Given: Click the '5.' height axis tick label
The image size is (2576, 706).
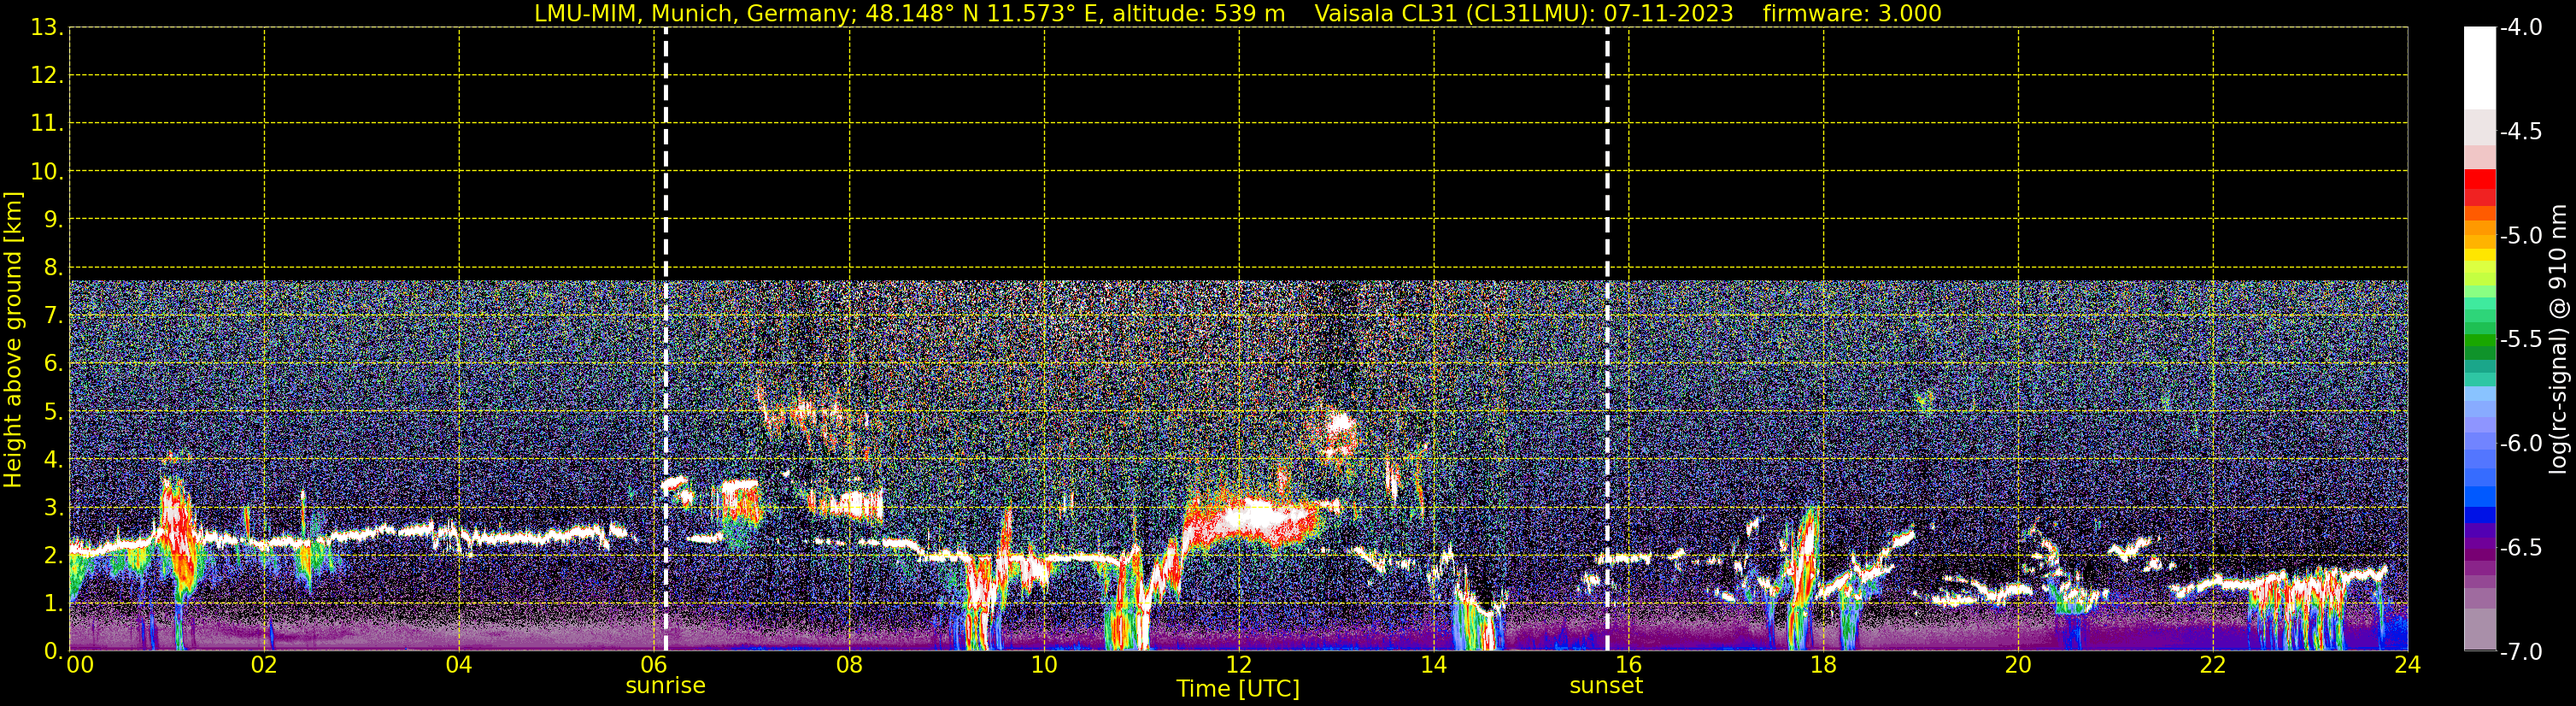Looking at the screenshot, I should (x=53, y=411).
